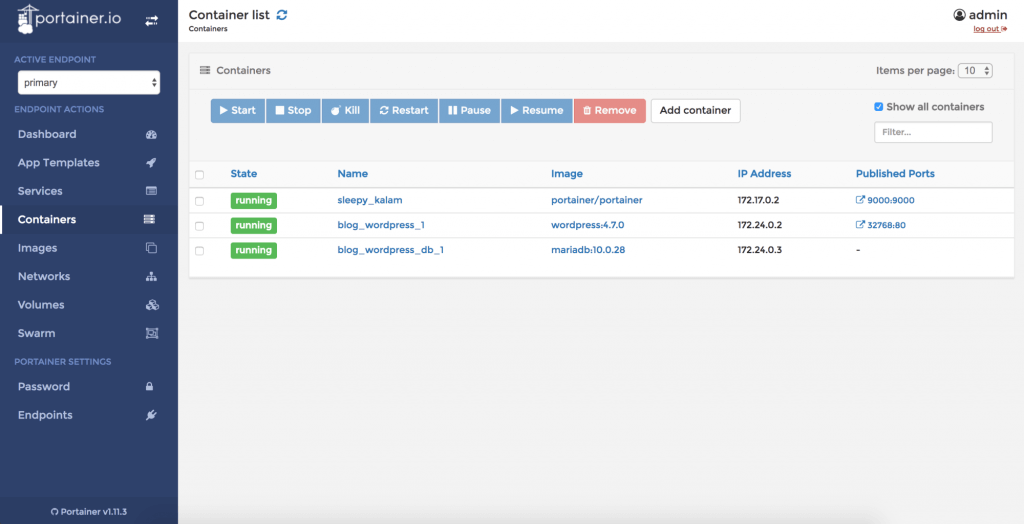Viewport: 1024px width, 524px height.
Task: Click the App Templates rocket icon
Action: pos(151,163)
